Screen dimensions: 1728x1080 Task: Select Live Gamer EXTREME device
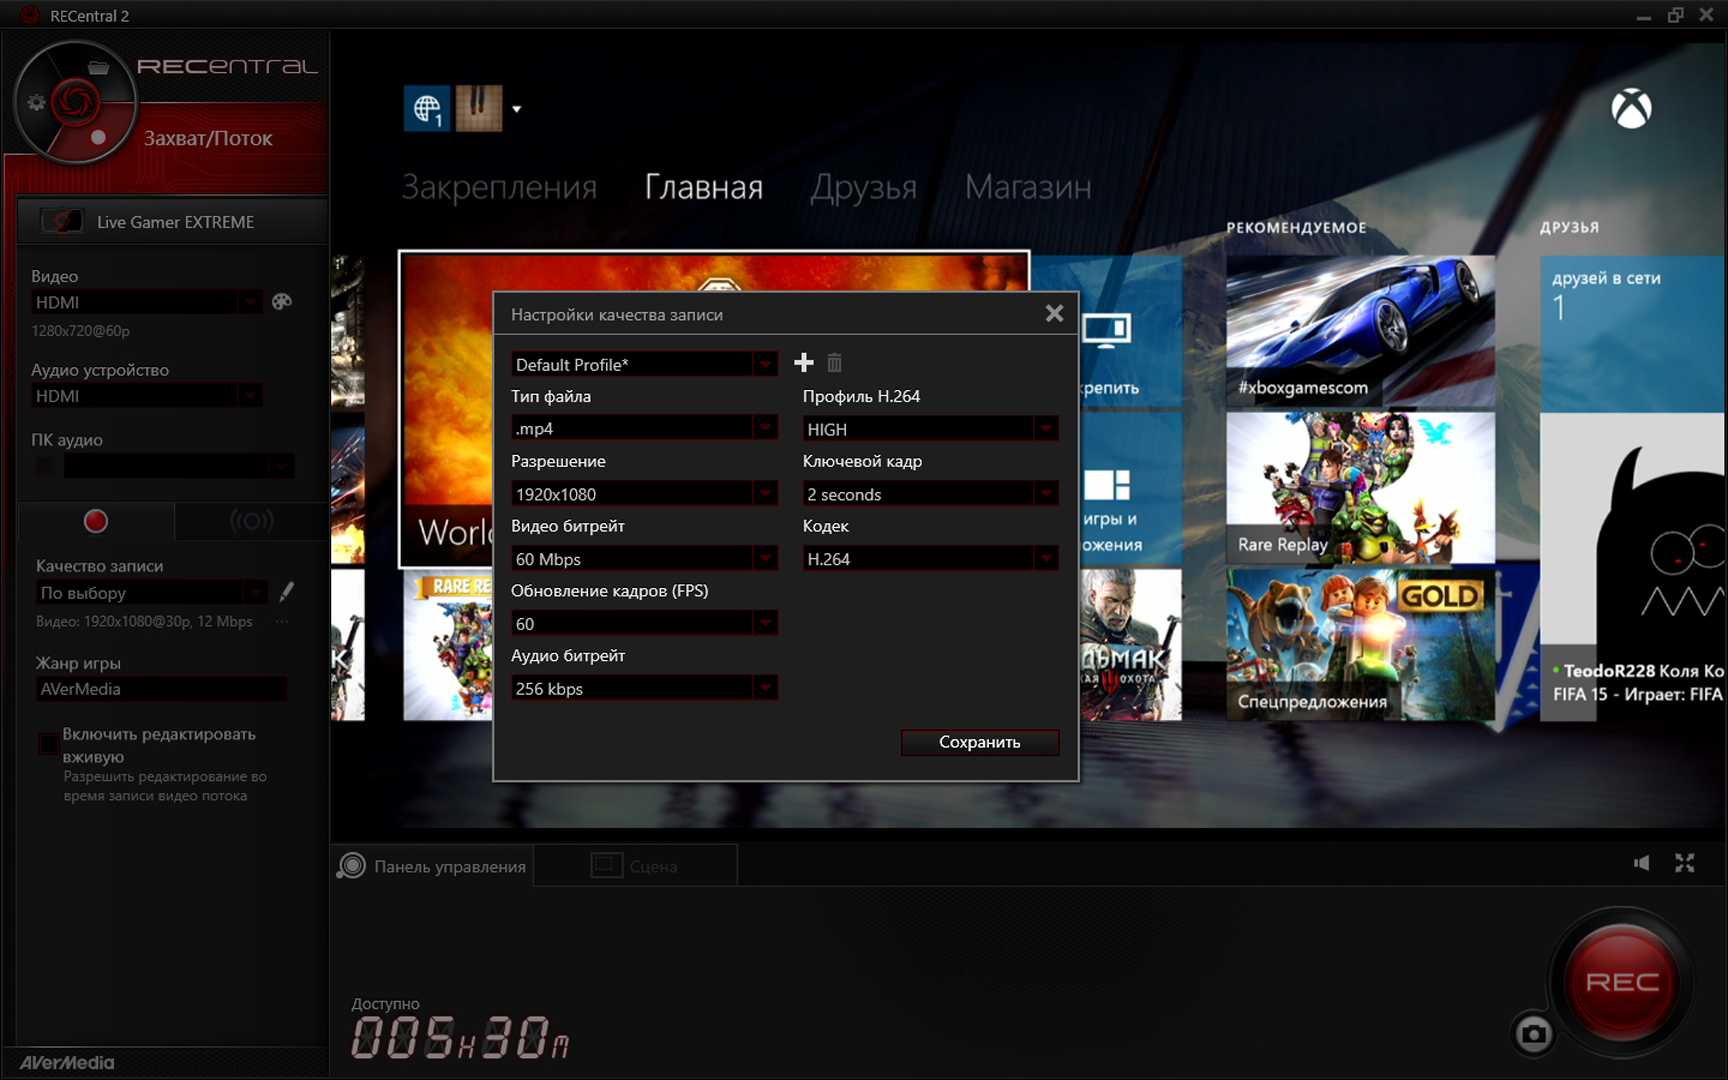point(173,222)
